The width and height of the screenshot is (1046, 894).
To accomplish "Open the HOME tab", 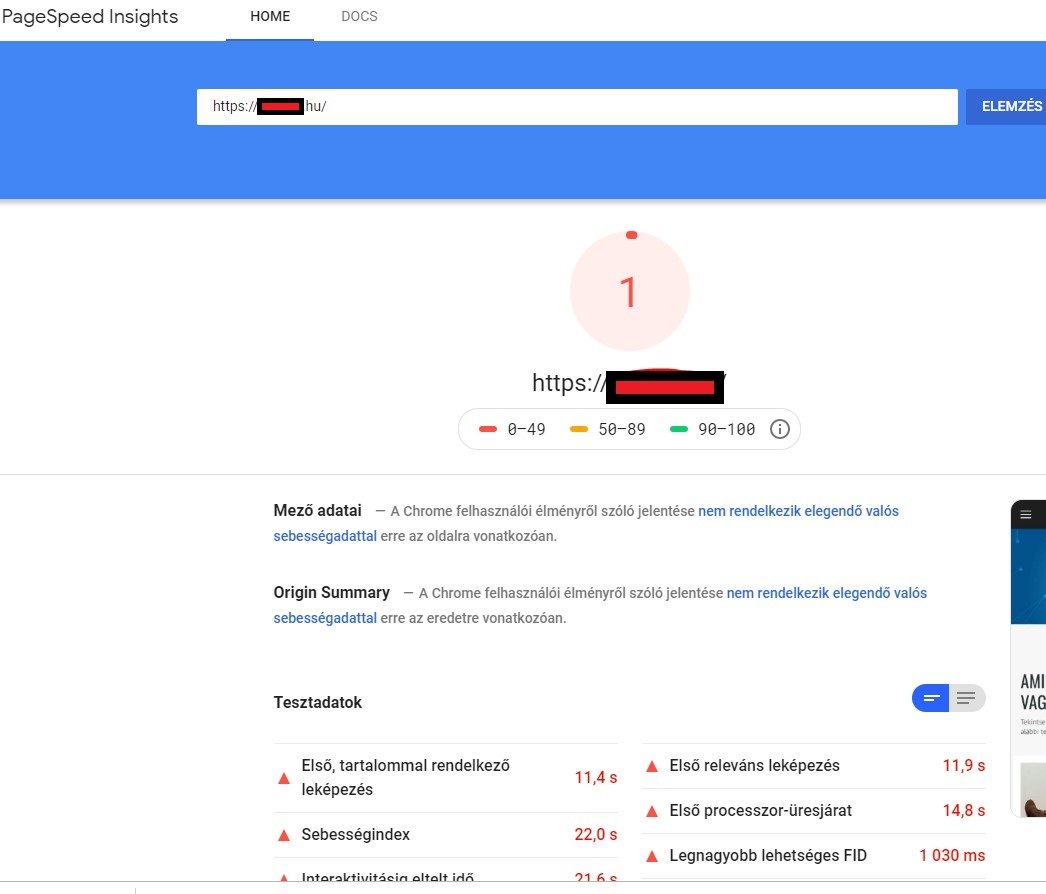I will click(x=270, y=17).
